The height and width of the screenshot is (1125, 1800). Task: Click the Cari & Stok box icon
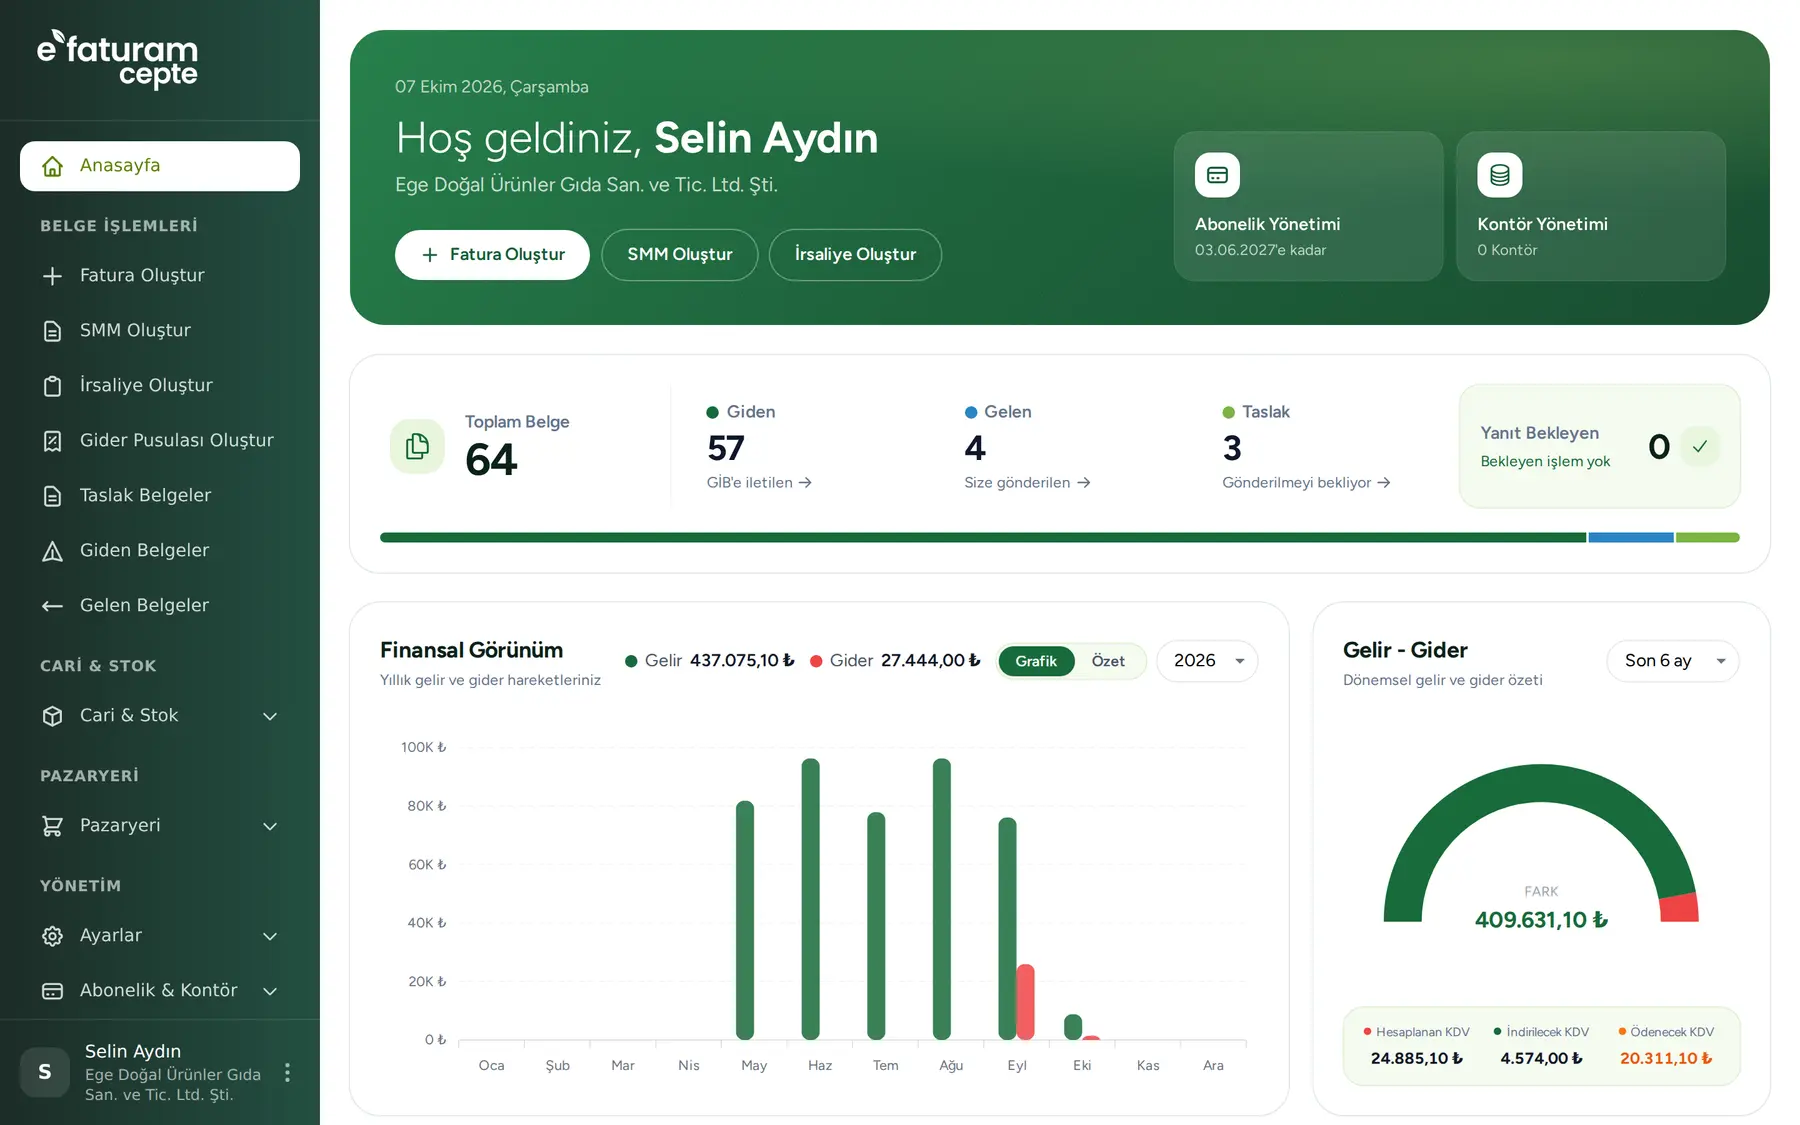(53, 716)
